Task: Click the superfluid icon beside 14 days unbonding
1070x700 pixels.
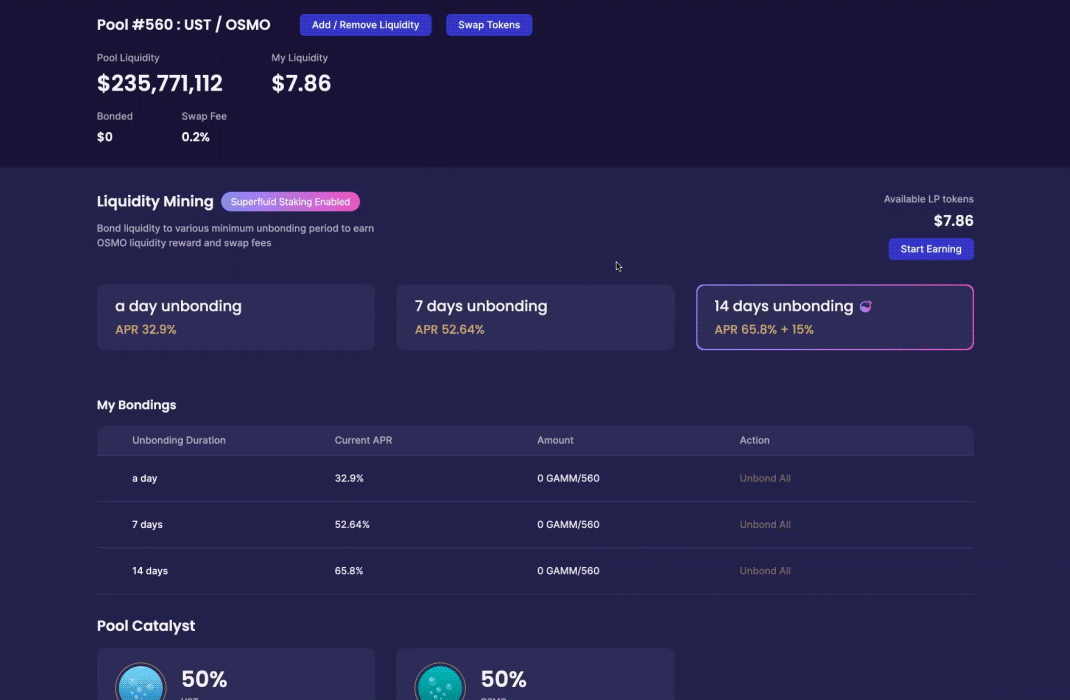Action: pos(865,306)
